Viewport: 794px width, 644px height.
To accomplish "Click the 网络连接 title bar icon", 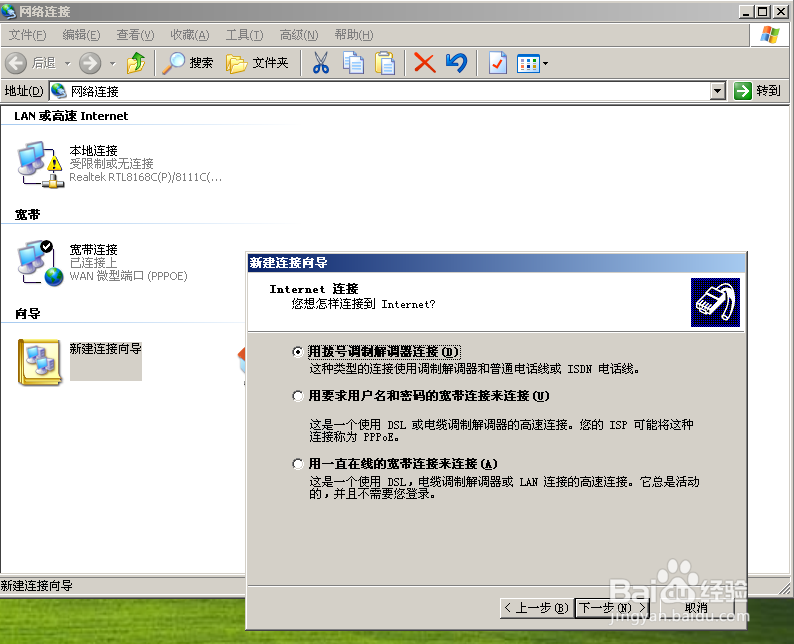I will [x=9, y=11].
